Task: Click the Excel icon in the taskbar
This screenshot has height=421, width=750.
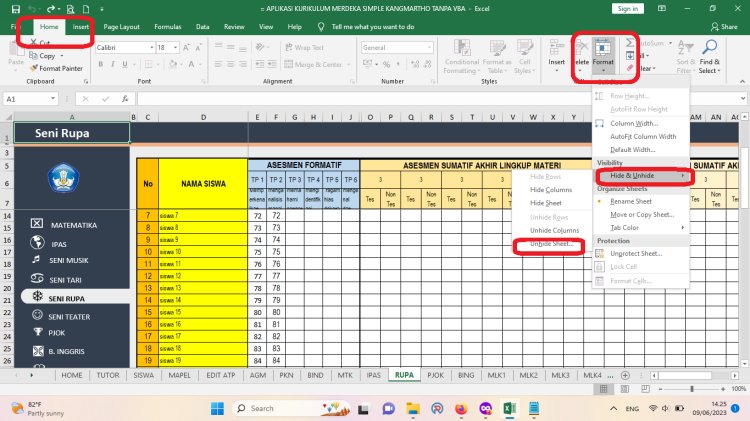Action: (508, 408)
